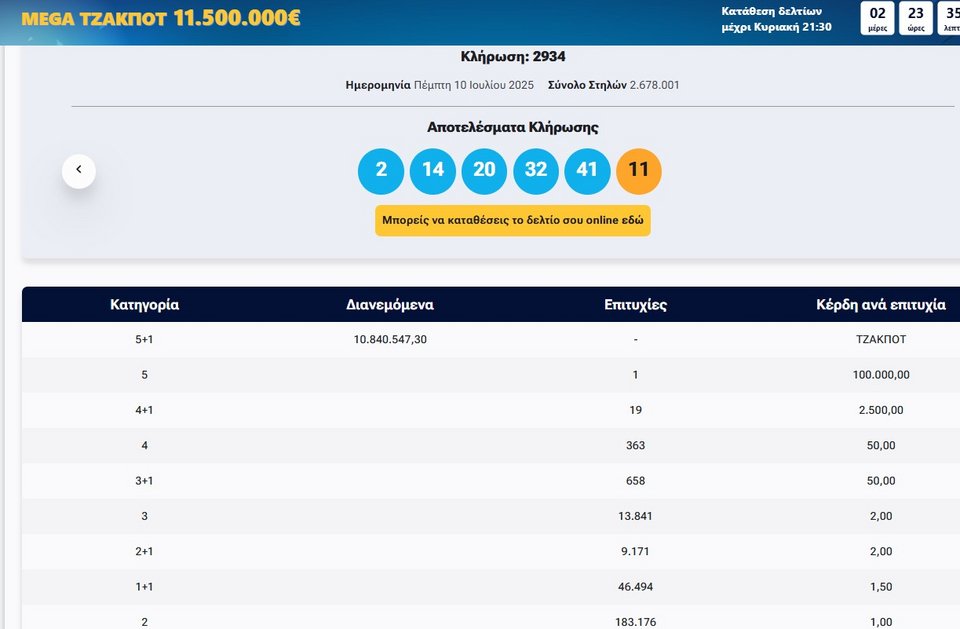
Task: Click the days countdown box showing 02
Action: [x=877, y=18]
